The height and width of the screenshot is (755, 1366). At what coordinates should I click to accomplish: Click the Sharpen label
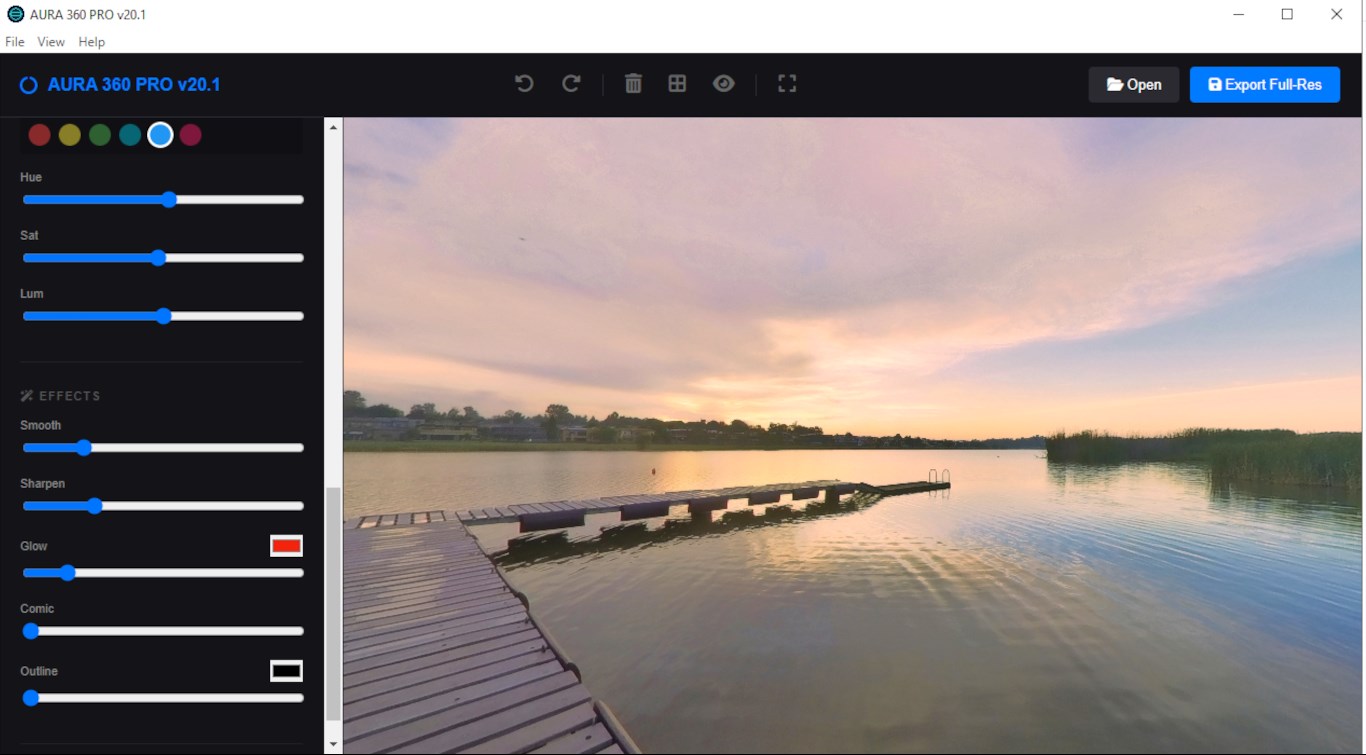[x=43, y=483]
